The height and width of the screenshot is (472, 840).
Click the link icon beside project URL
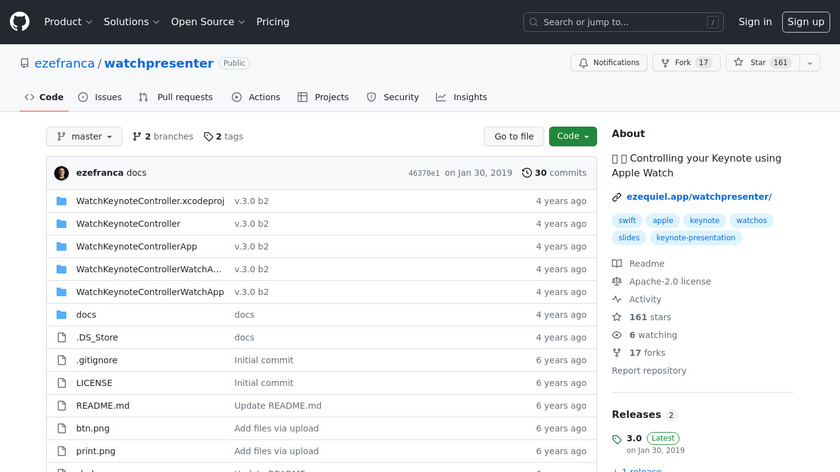pos(617,197)
